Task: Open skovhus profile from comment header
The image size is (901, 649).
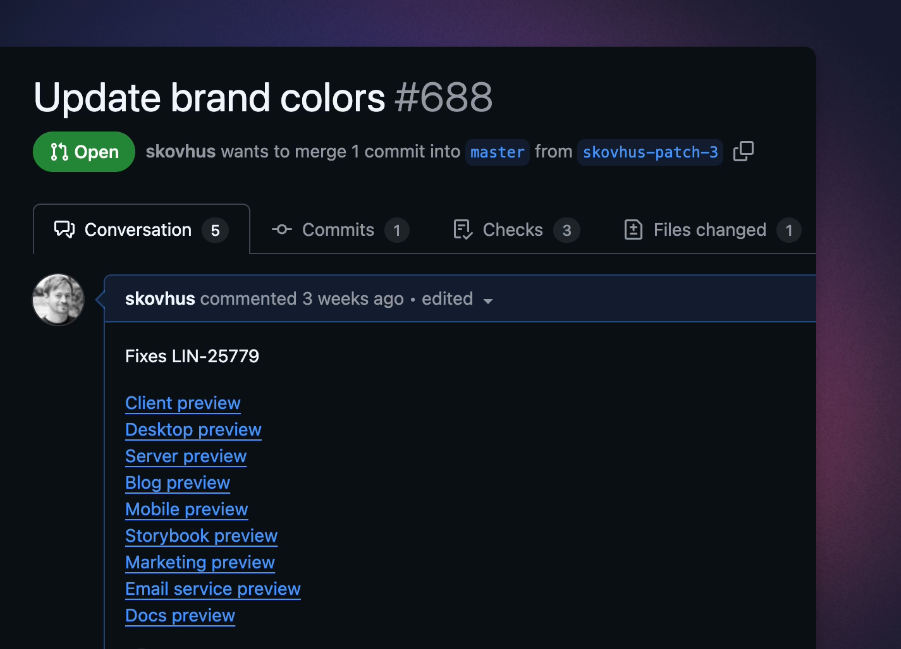Action: (160, 299)
